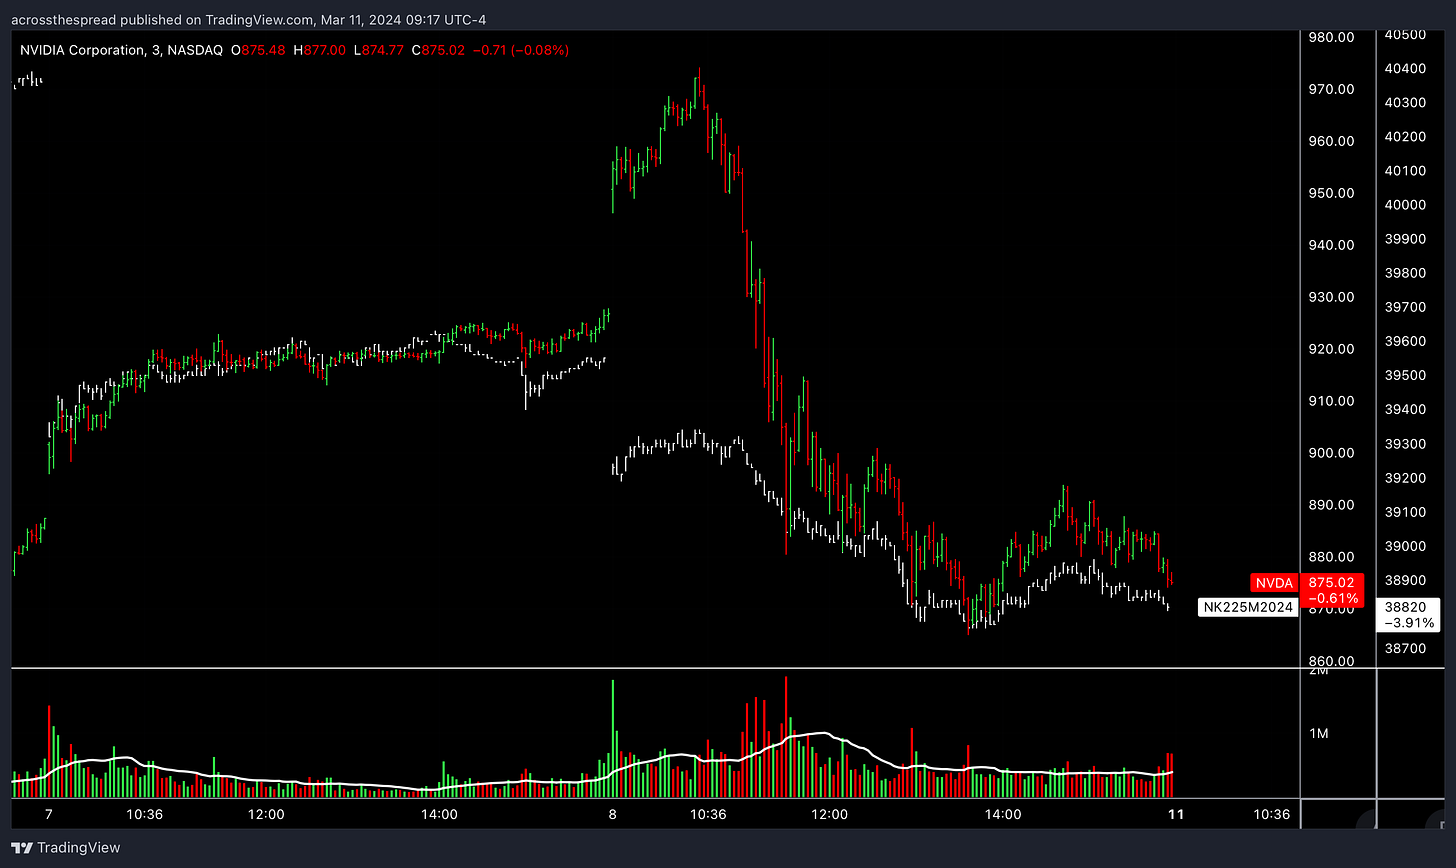Click the open value O875.48
The image size is (1456, 868).
pyautogui.click(x=257, y=50)
